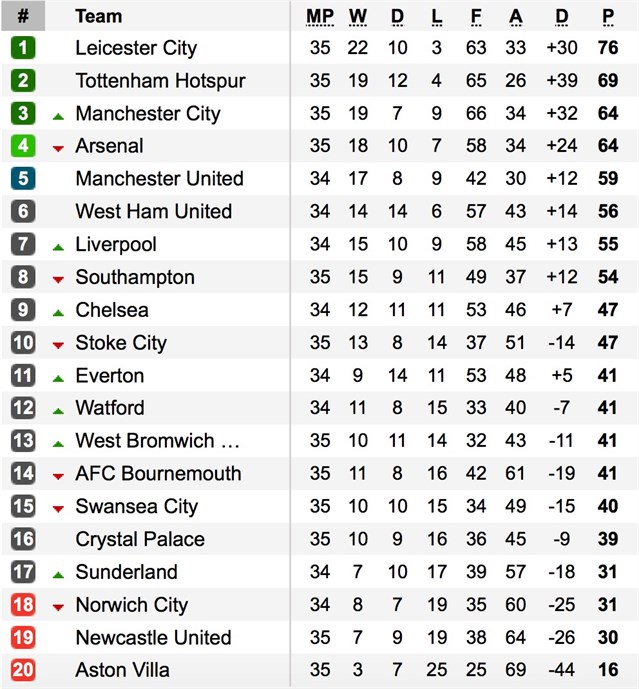The height and width of the screenshot is (689, 639).
Task: Click the green rank 1 badge
Action: (x=23, y=47)
